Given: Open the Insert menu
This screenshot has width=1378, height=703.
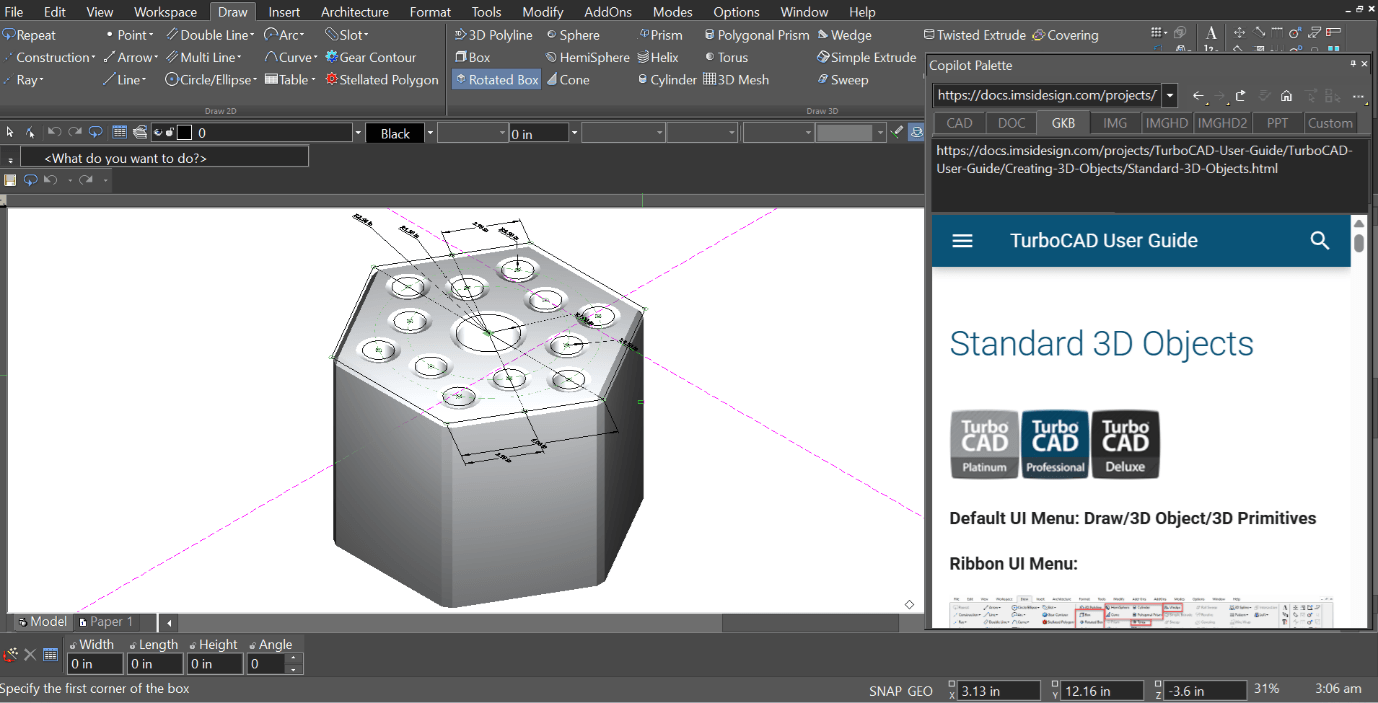Looking at the screenshot, I should pos(284,12).
